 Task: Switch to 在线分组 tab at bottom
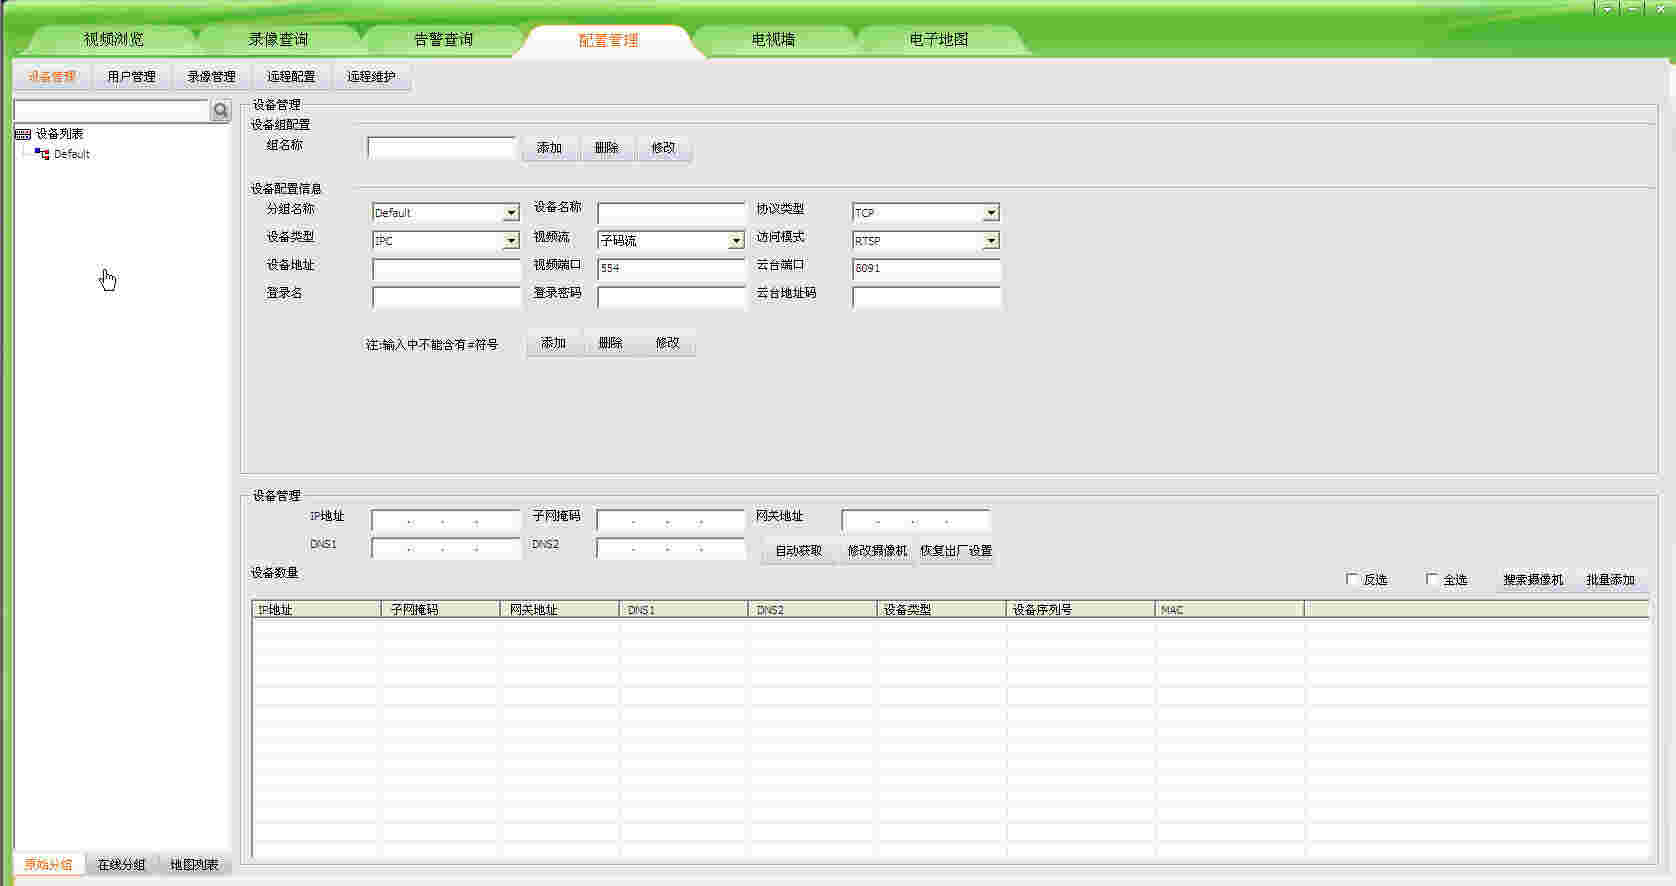(x=121, y=865)
